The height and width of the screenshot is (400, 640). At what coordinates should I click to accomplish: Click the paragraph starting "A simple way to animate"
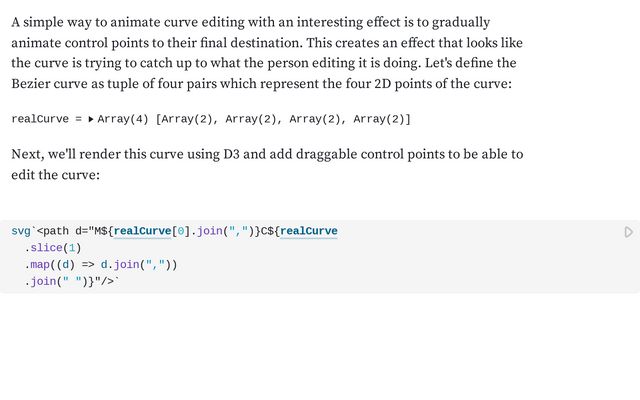[x=267, y=53]
